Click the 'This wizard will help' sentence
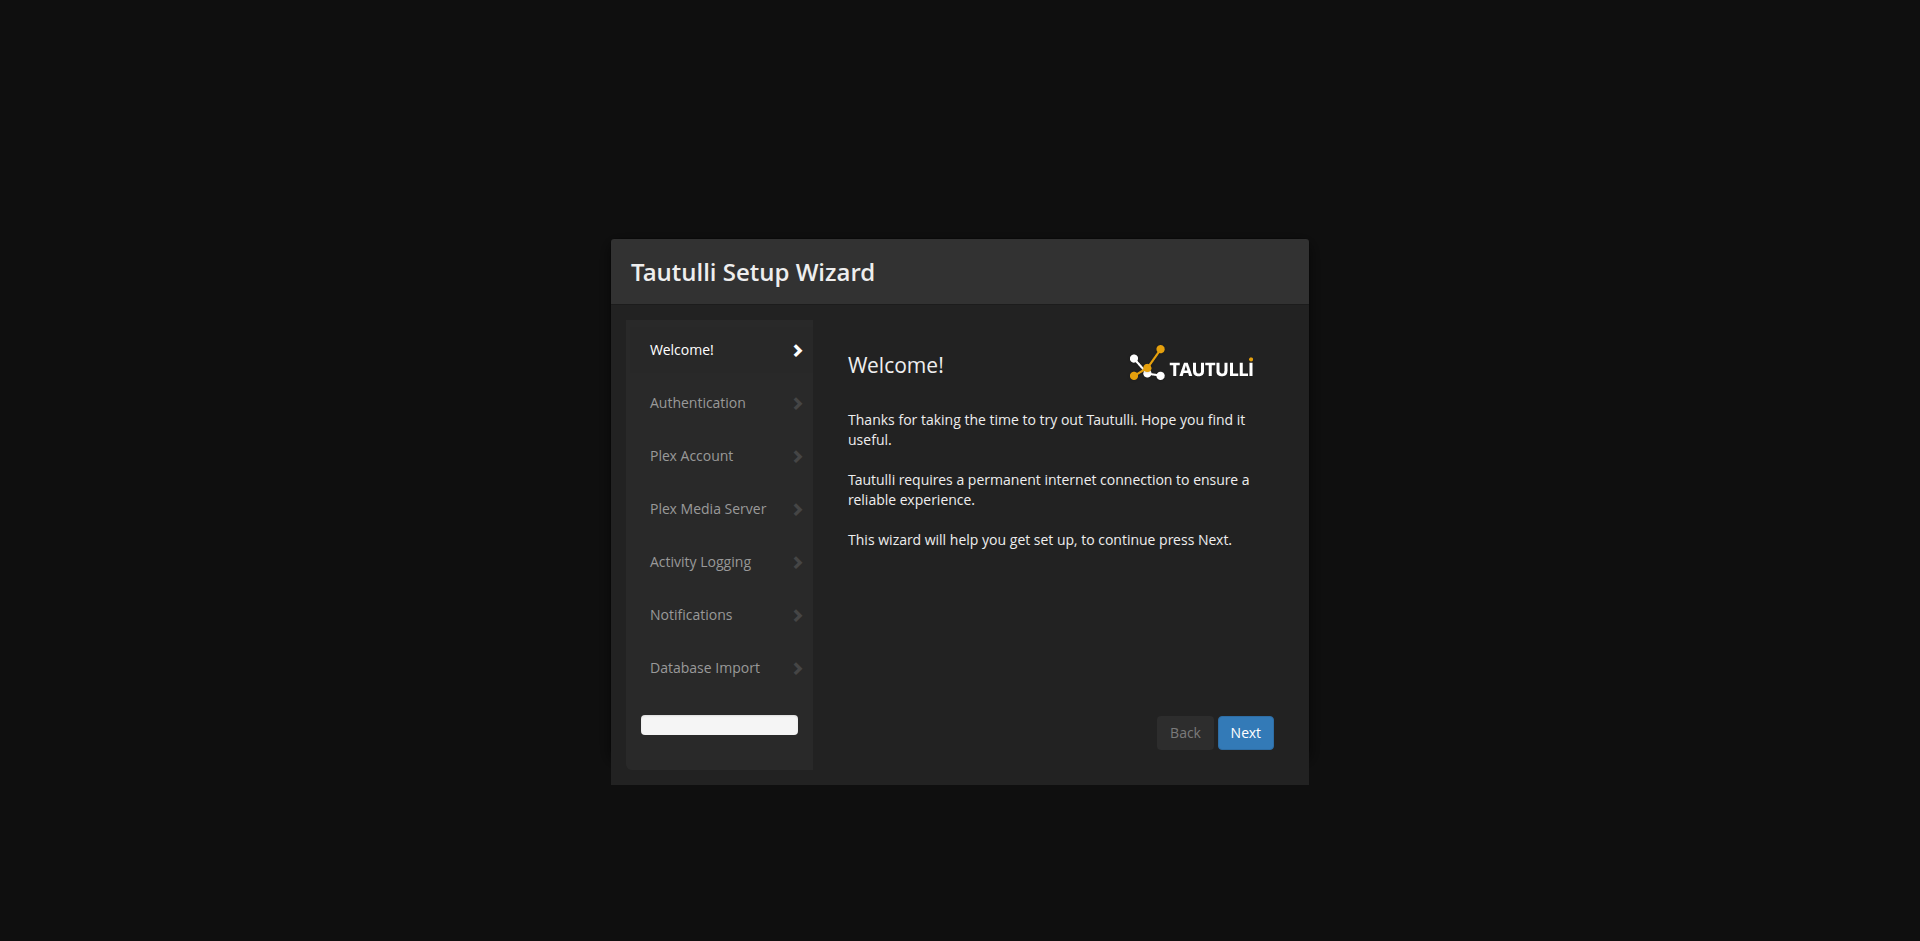1920x941 pixels. (x=1040, y=540)
